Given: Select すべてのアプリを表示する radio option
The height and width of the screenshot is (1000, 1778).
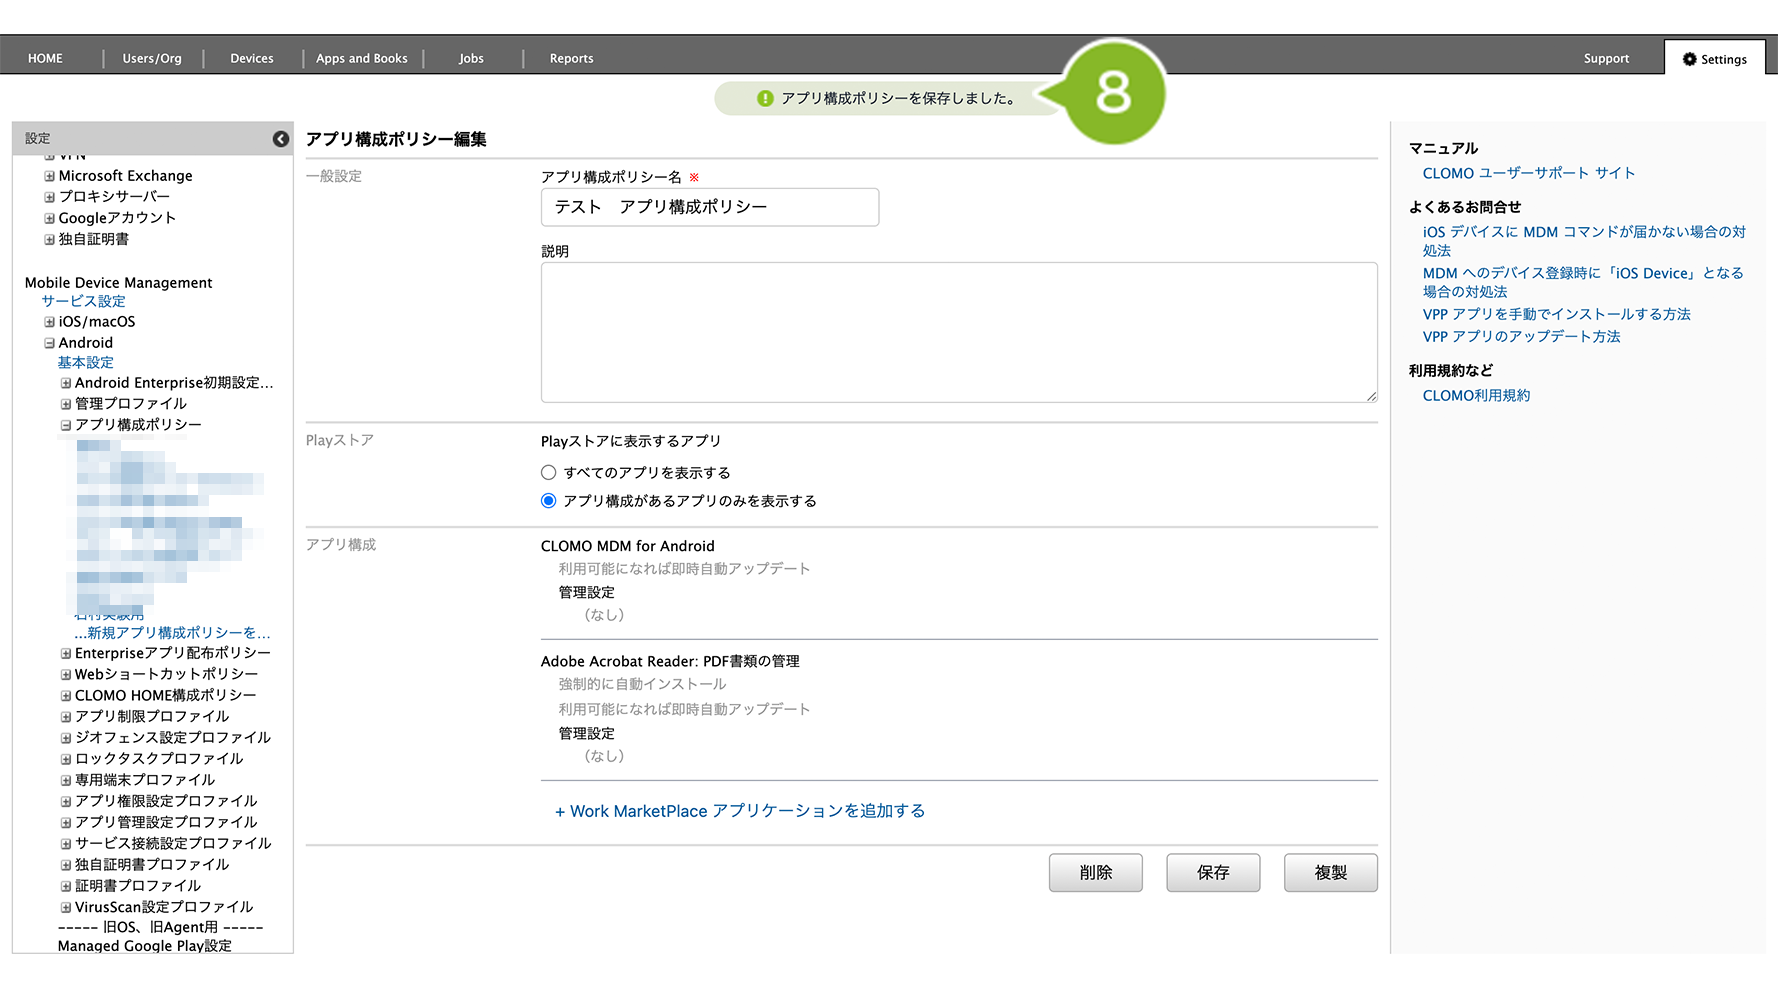Looking at the screenshot, I should click(x=548, y=473).
